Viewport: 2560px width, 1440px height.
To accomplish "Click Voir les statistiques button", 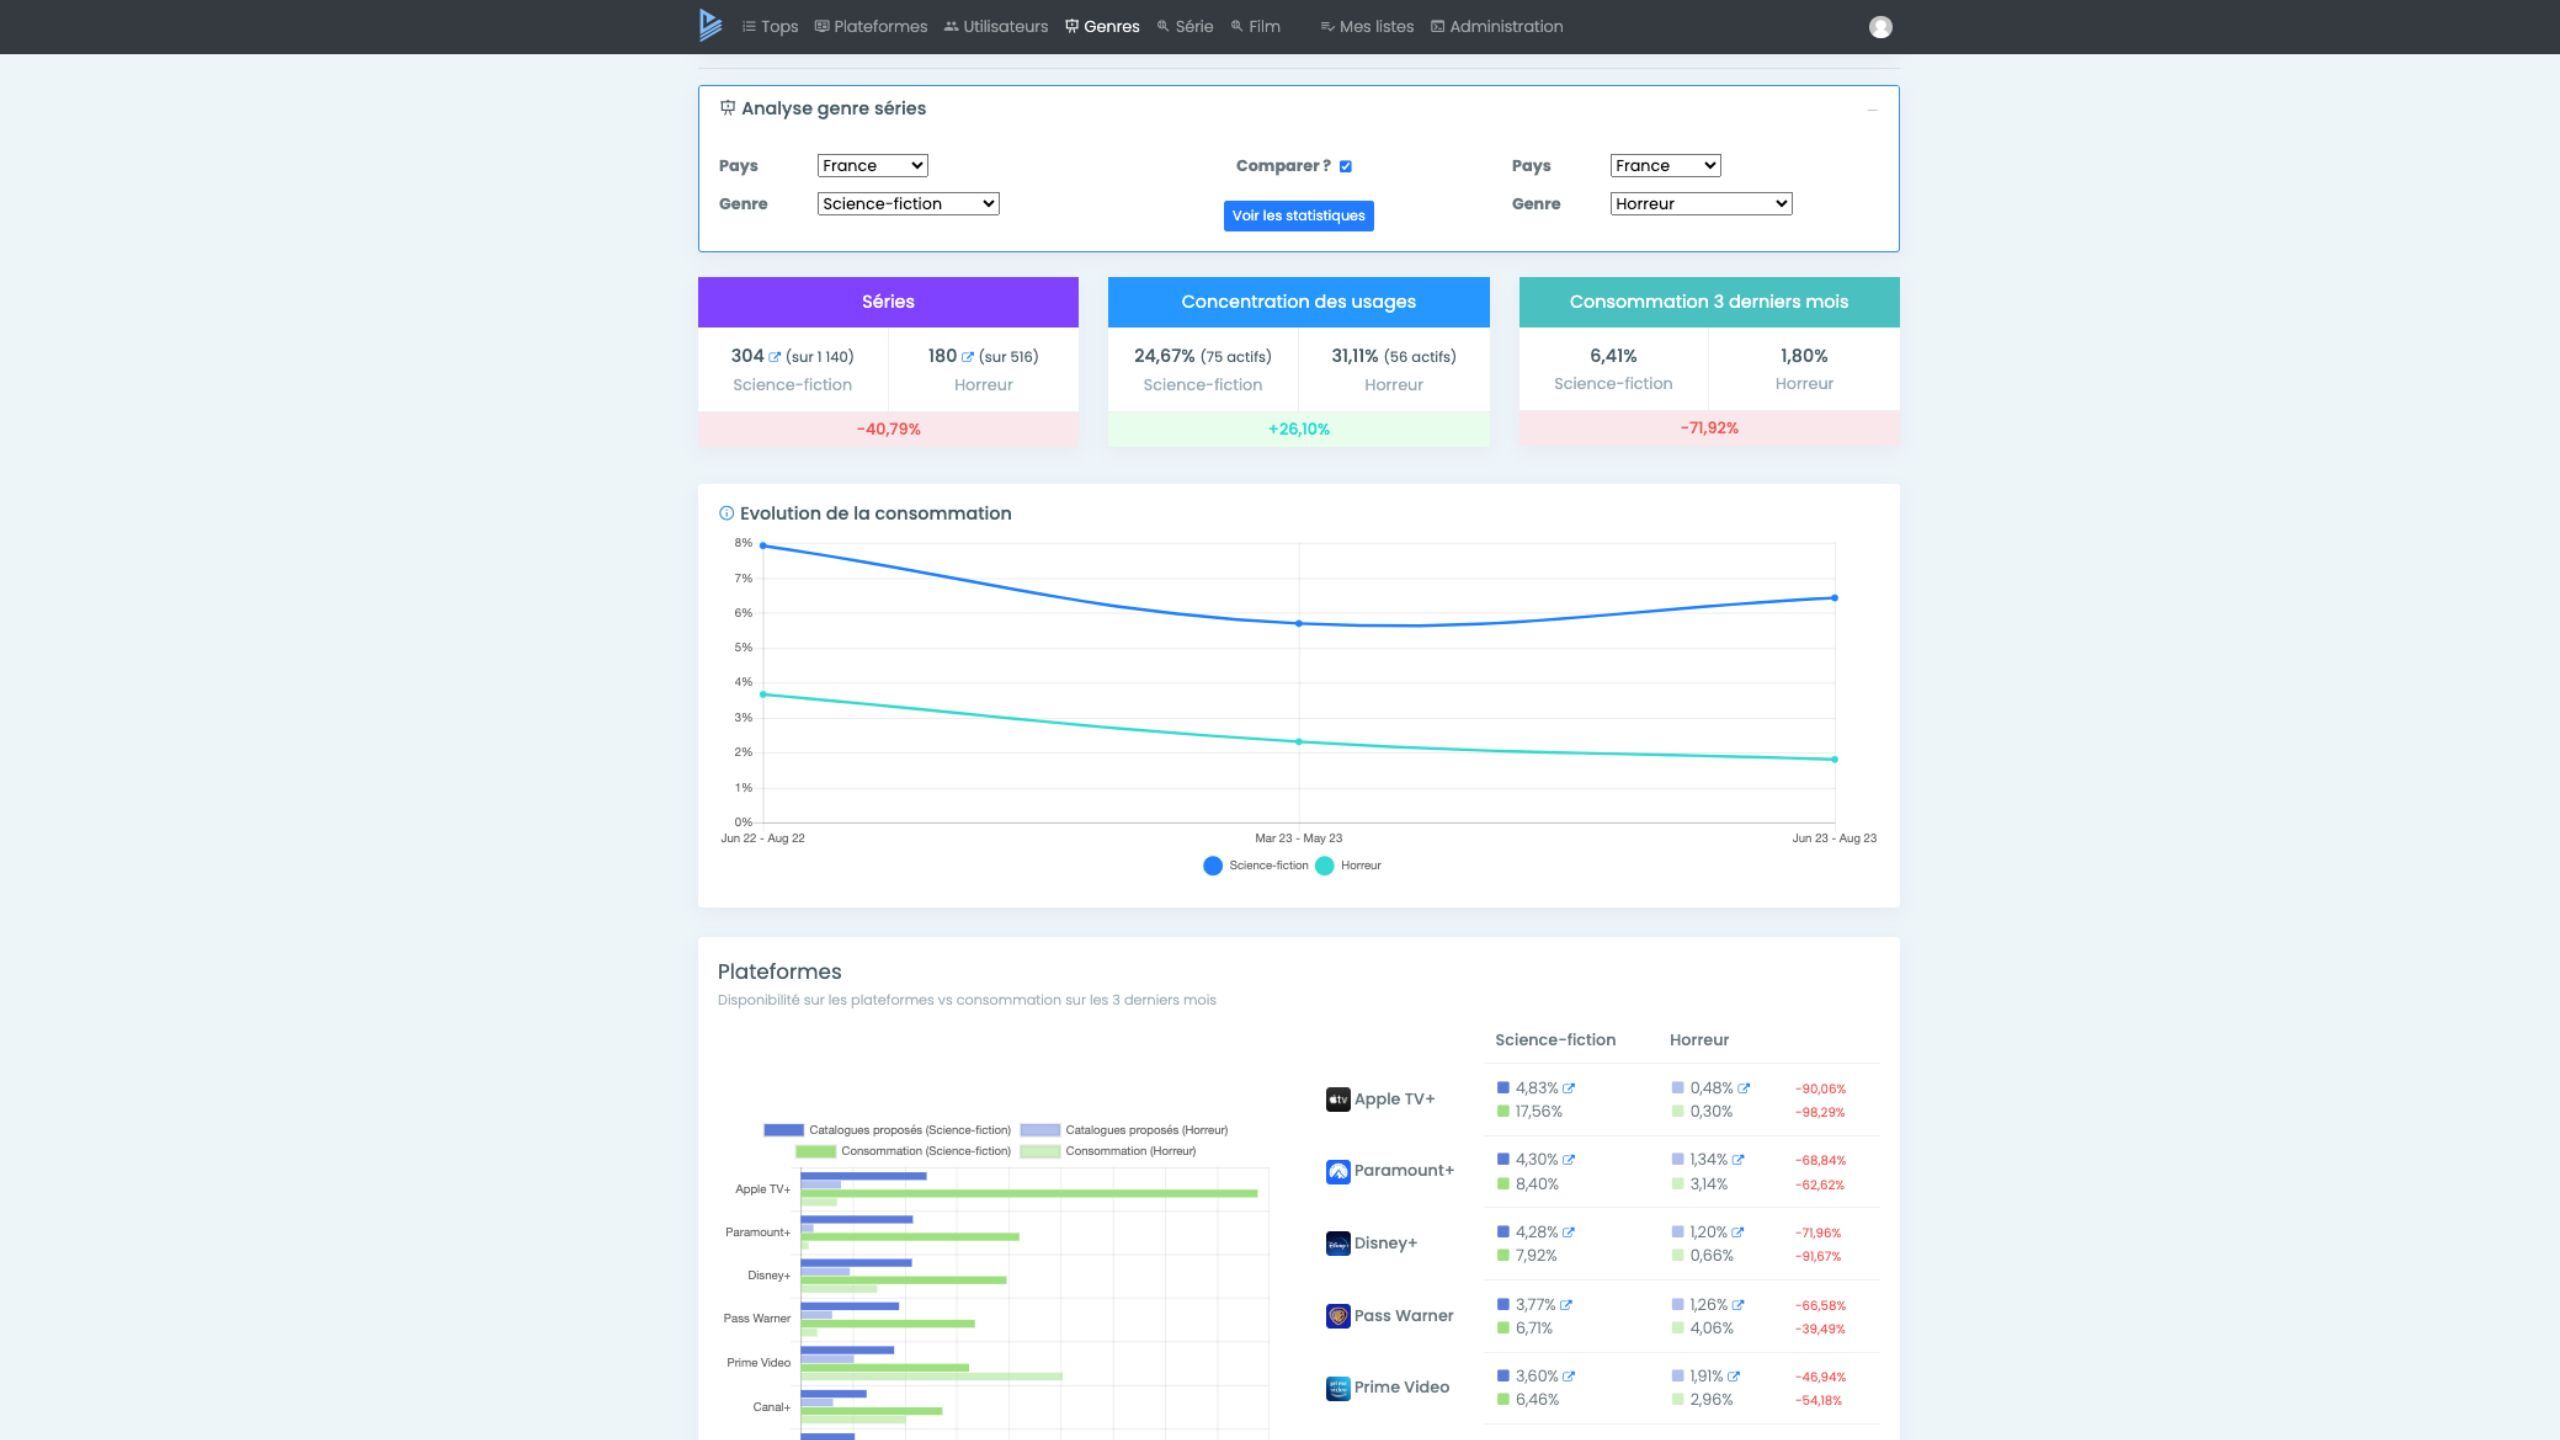I will point(1298,216).
